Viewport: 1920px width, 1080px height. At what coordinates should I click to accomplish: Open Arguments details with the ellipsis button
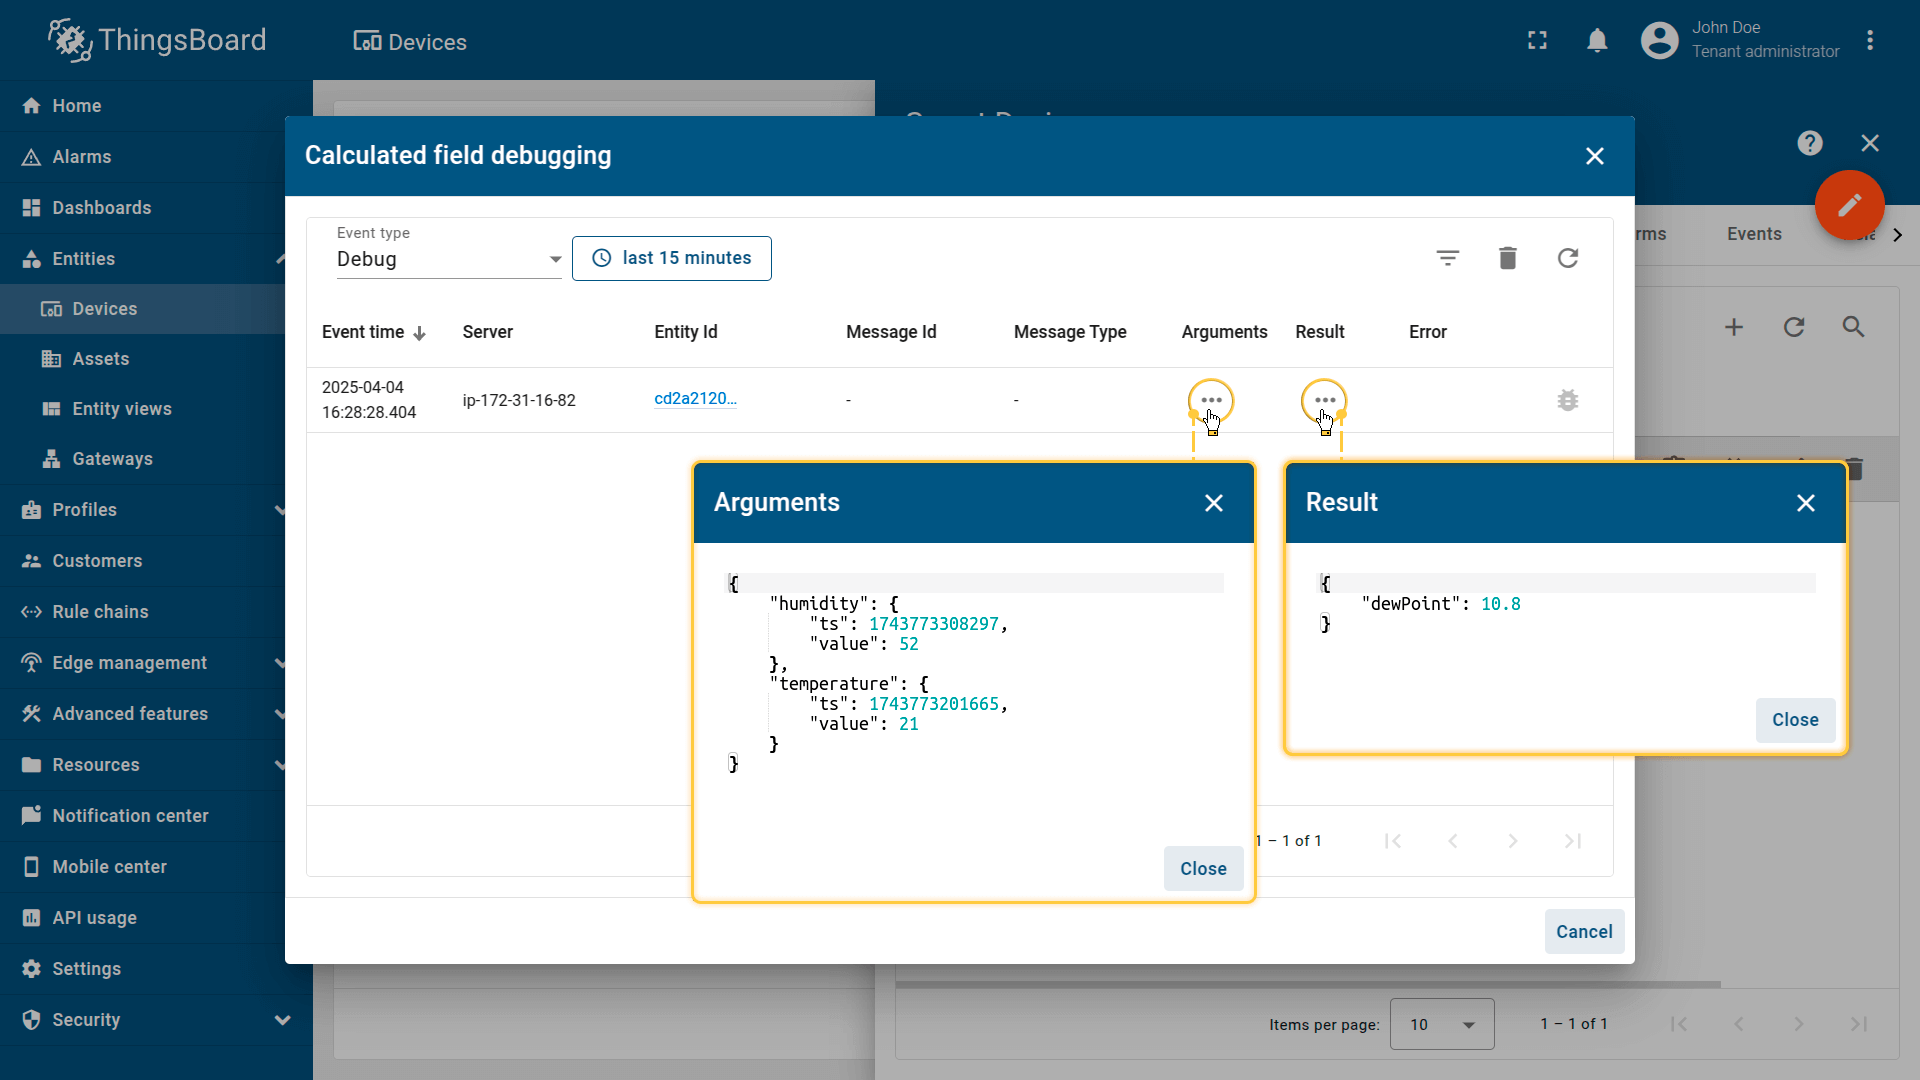click(x=1211, y=400)
